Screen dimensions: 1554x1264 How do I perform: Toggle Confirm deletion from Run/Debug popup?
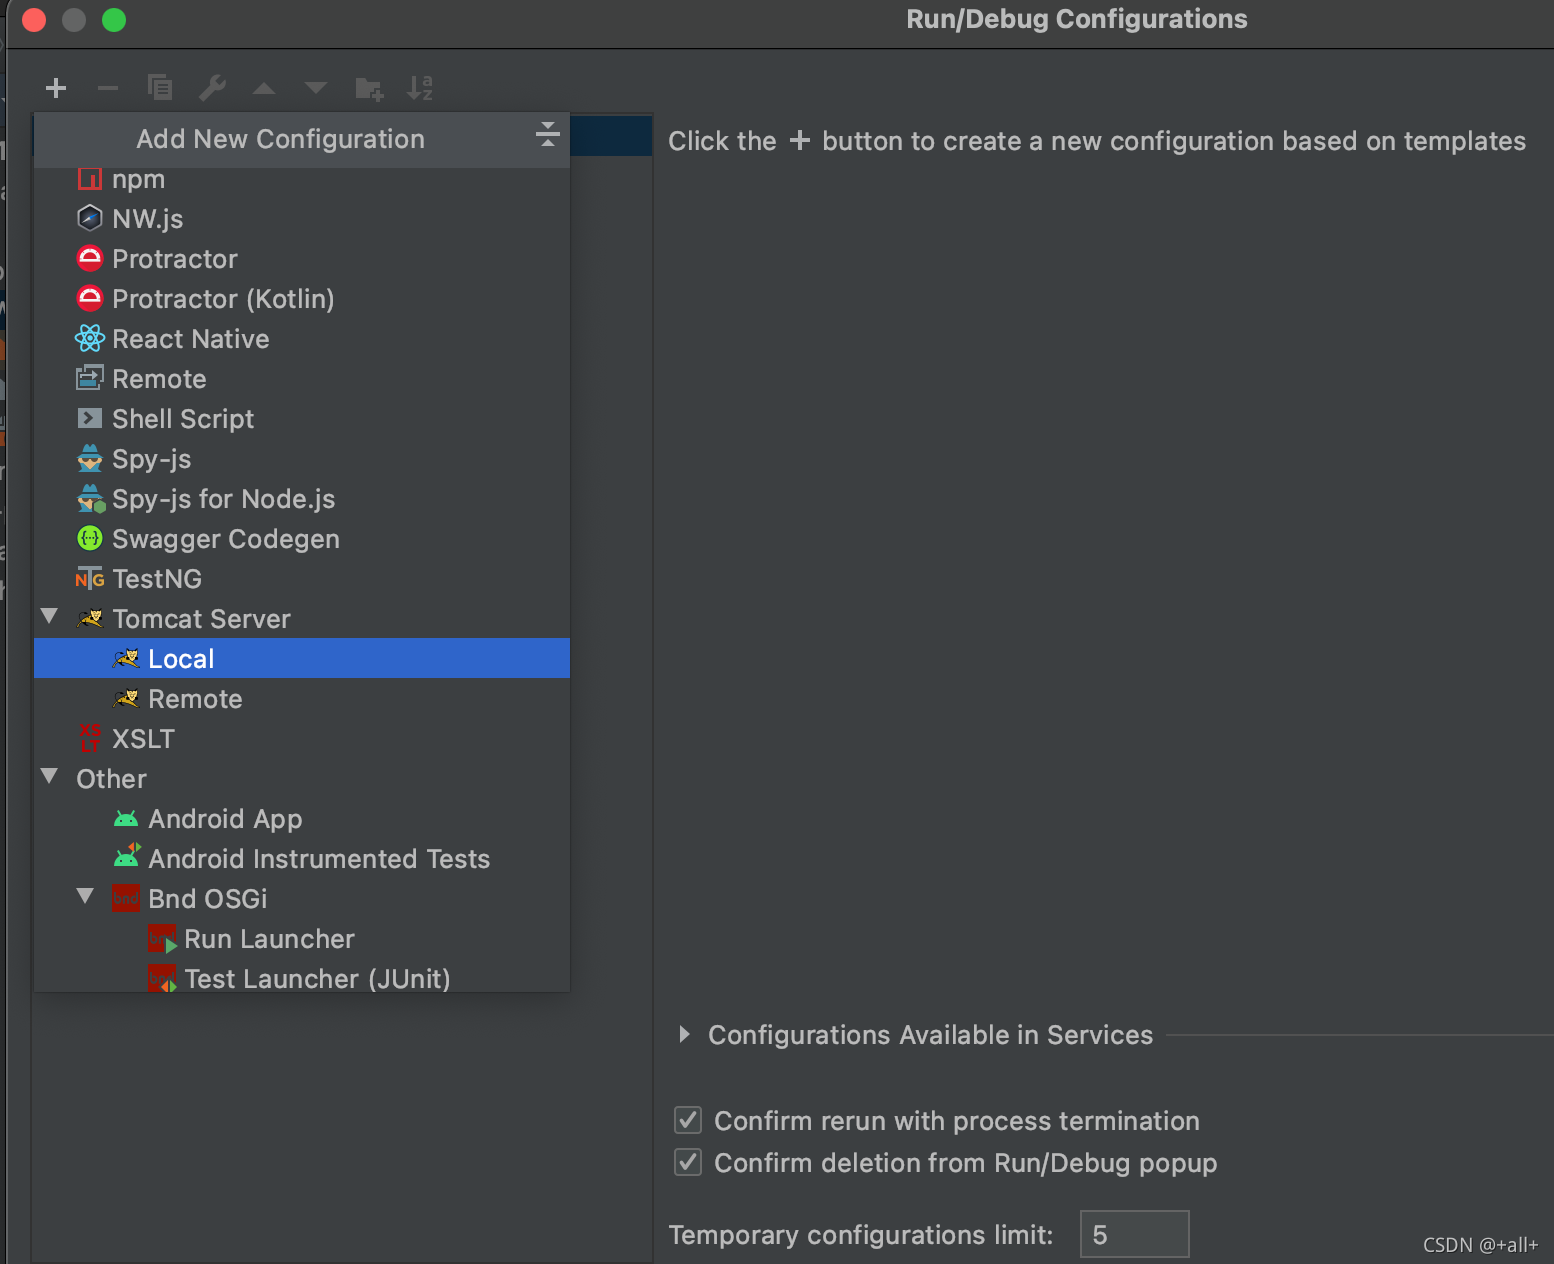click(x=688, y=1162)
